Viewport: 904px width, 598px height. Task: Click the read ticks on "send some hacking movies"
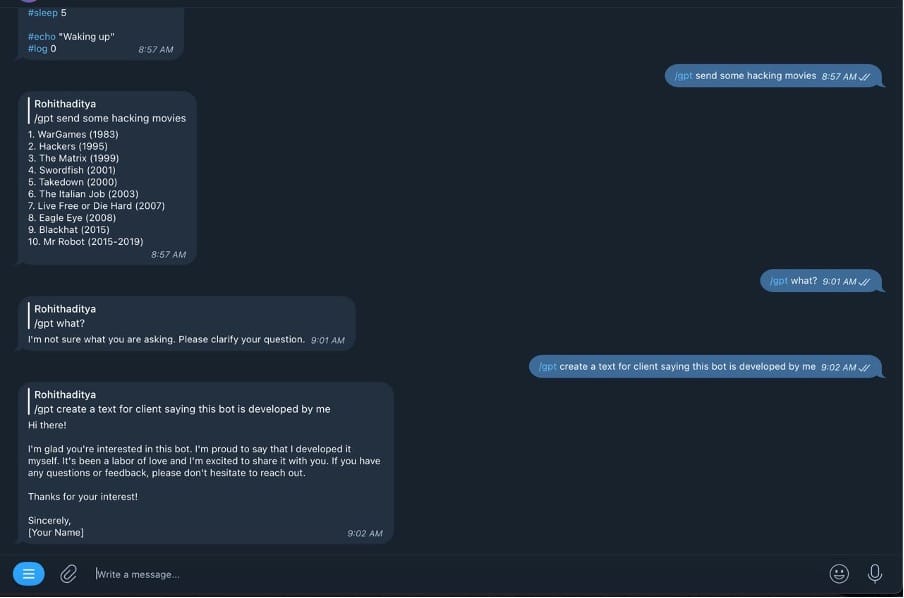click(865, 76)
